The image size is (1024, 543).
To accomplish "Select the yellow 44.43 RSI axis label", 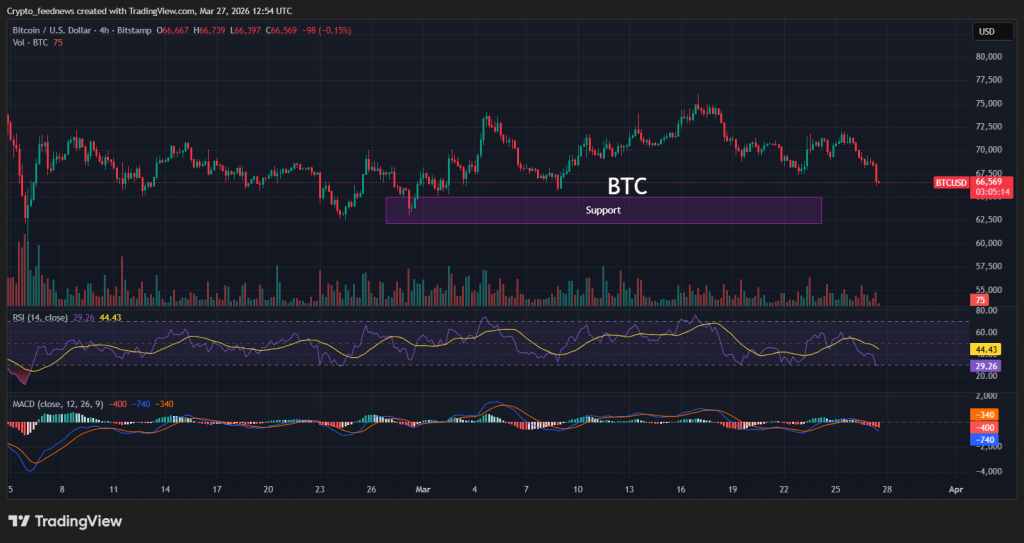I will tap(987, 349).
